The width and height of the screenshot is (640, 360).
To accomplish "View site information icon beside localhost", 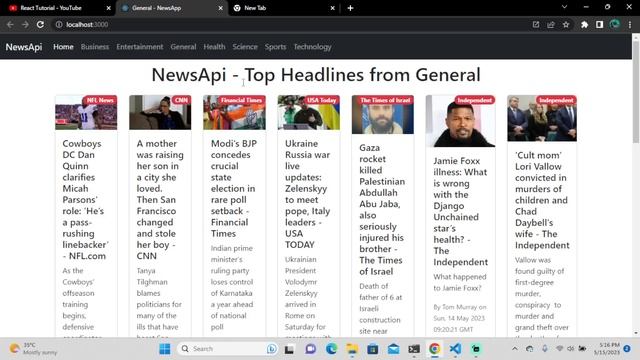I will pyautogui.click(x=59, y=24).
